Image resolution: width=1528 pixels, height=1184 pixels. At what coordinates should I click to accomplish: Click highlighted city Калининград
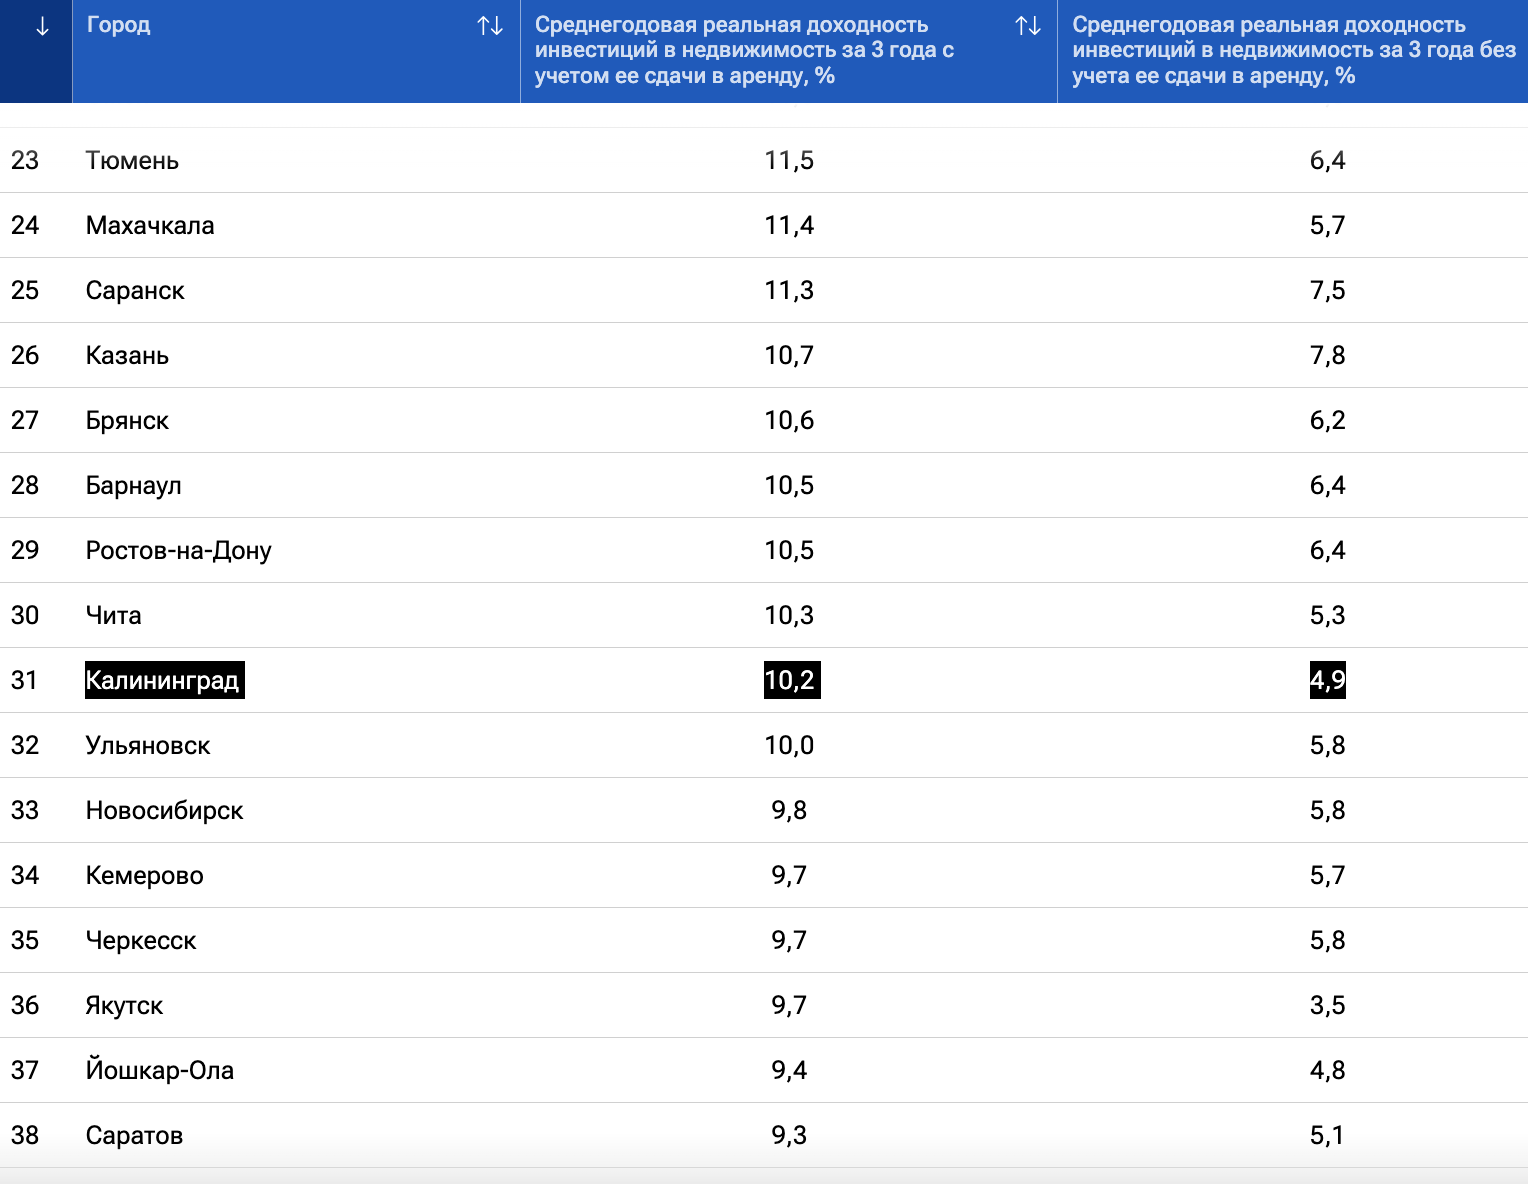pos(165,680)
